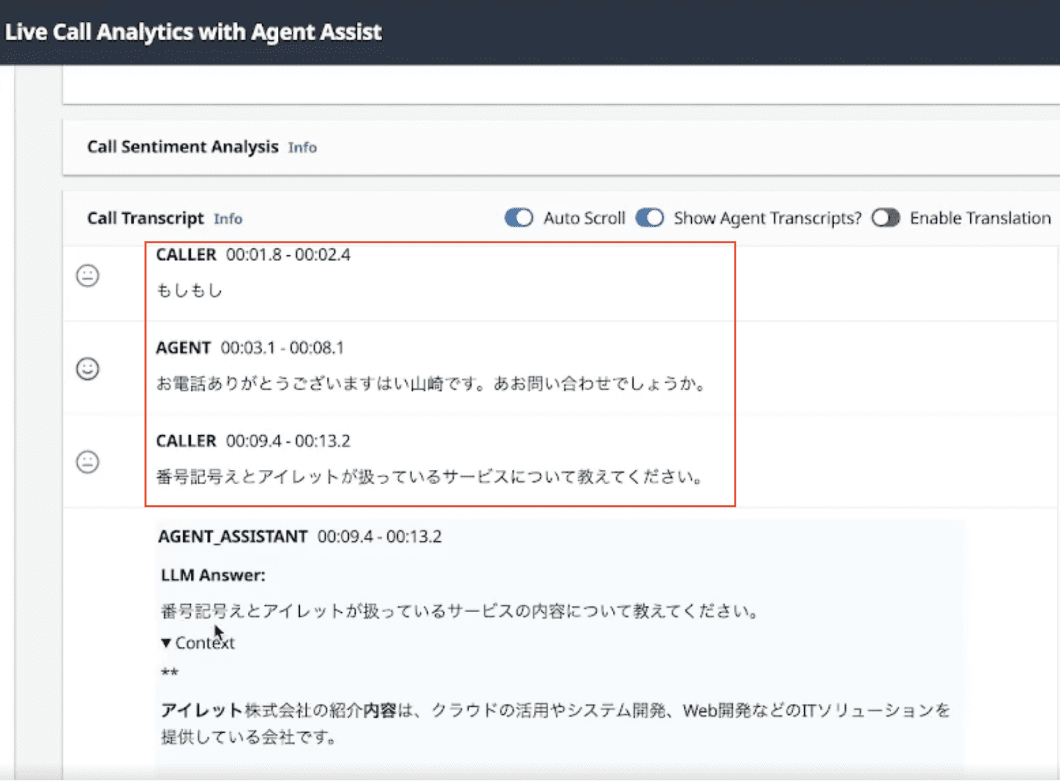This screenshot has width=1060, height=781.
Task: Select the Call Sentiment Analysis panel header
Action: click(x=181, y=146)
